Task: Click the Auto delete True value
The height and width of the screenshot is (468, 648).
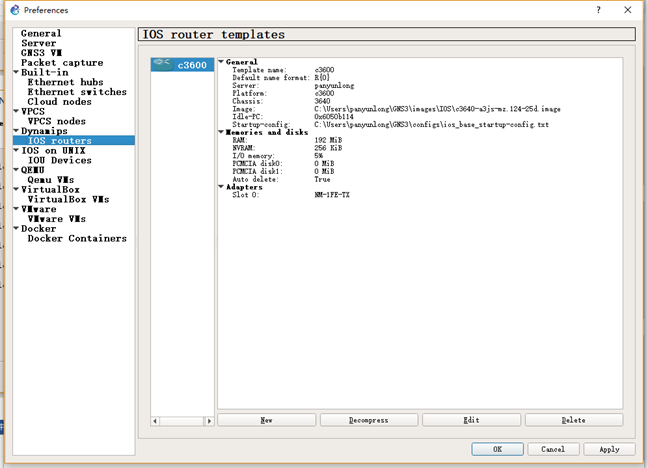Action: (322, 179)
